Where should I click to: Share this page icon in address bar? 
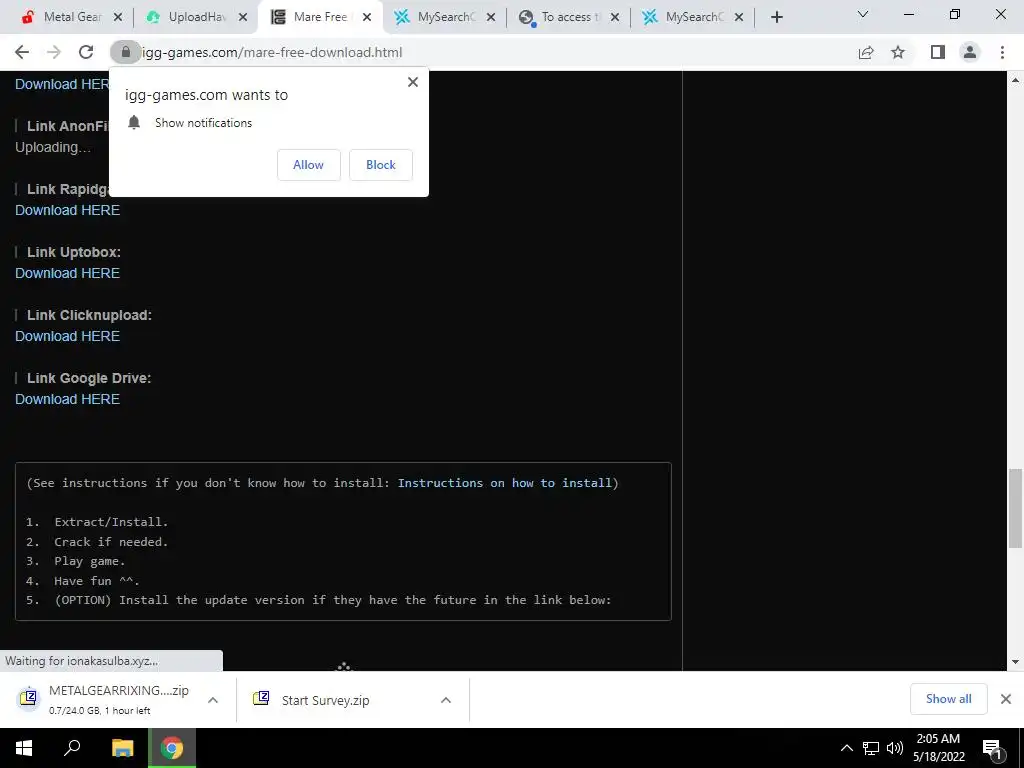[x=866, y=52]
